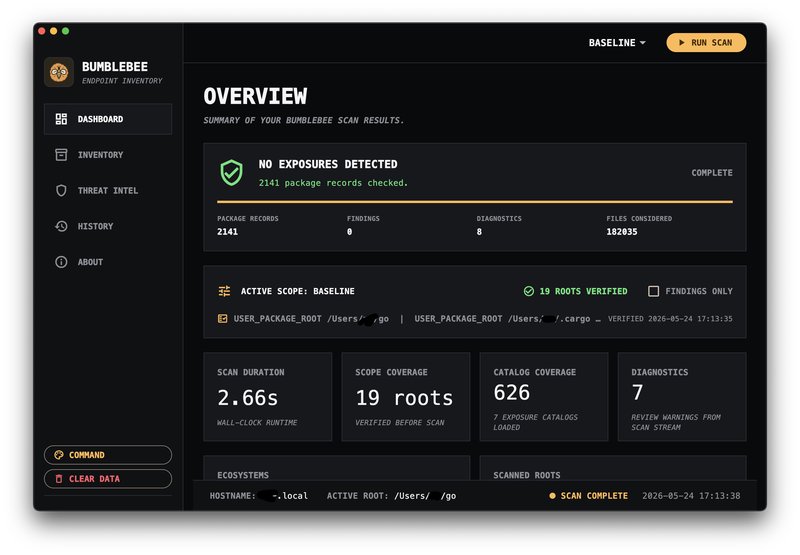Screen dimensions: 800x555
Task: Click the Command palette icon
Action: point(59,455)
